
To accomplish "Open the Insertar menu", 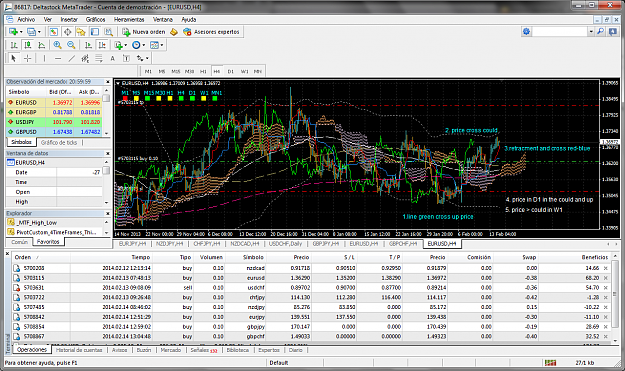I will click(69, 19).
